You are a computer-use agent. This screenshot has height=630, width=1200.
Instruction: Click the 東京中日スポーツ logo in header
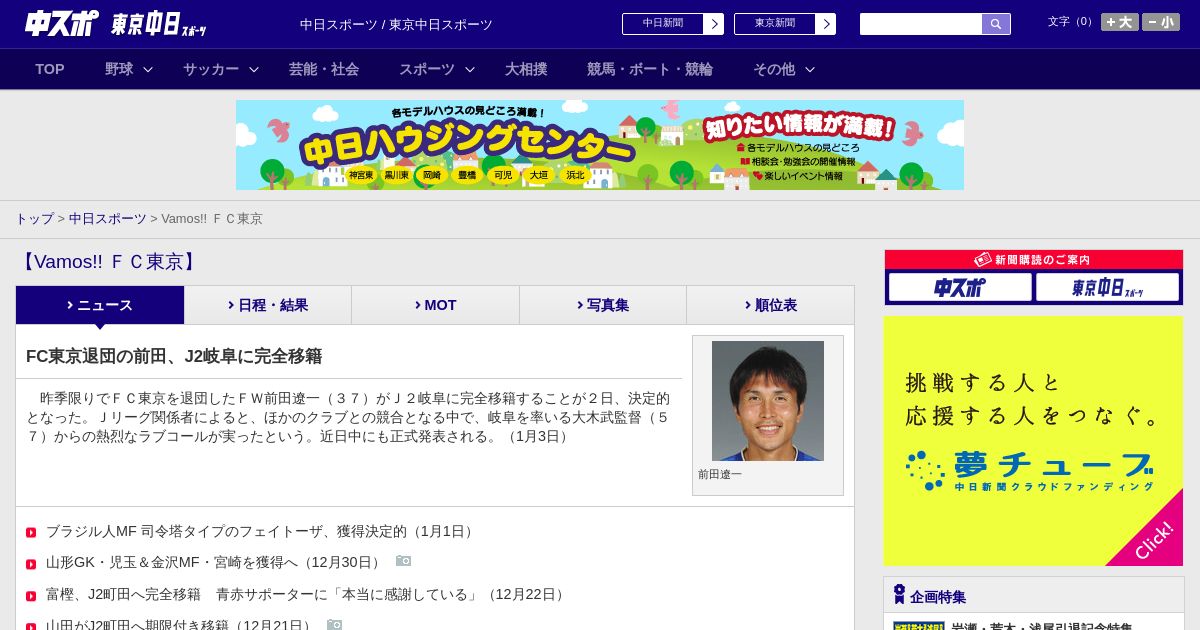point(158,24)
